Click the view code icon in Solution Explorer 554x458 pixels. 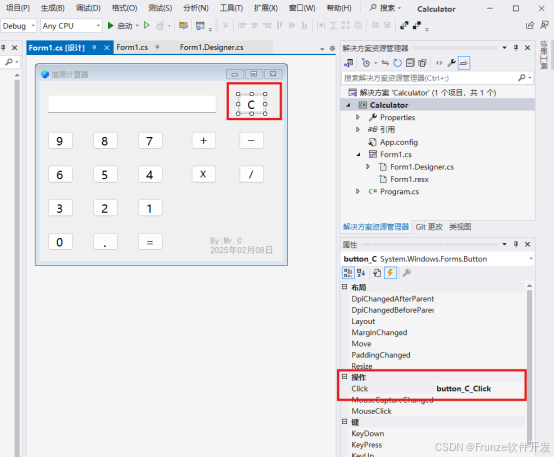439,63
